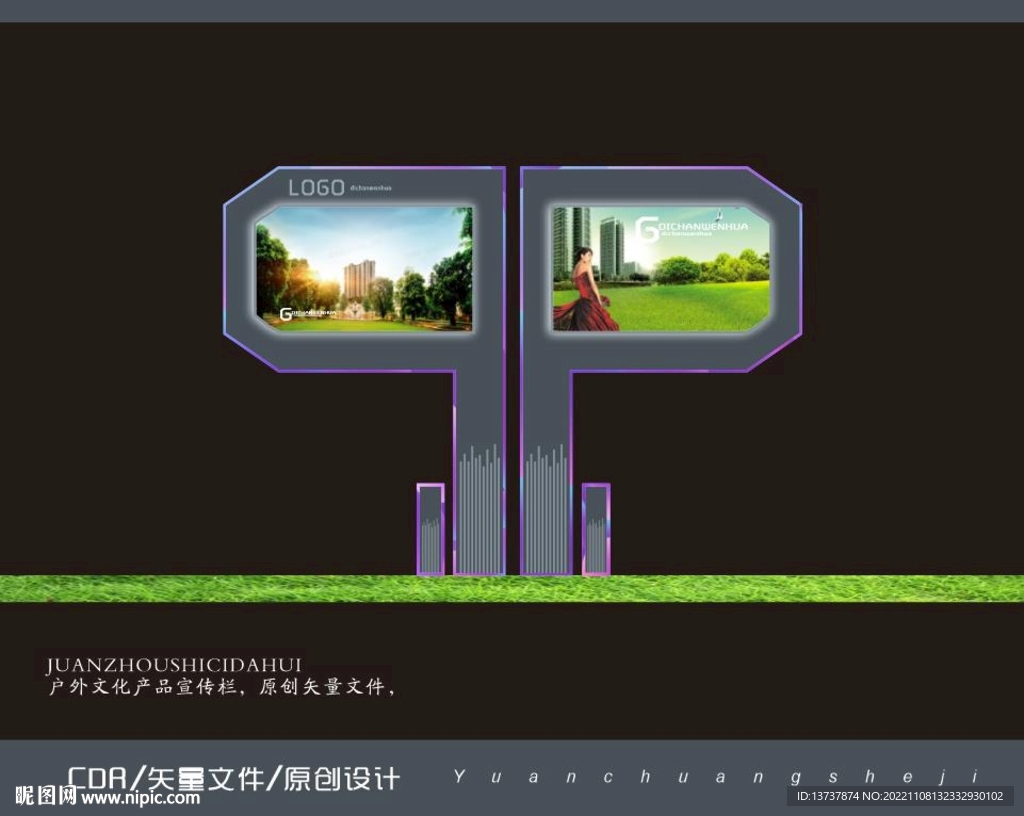Click the dichanwenhua small text beside LOGO
The width and height of the screenshot is (1024, 816).
(371, 188)
